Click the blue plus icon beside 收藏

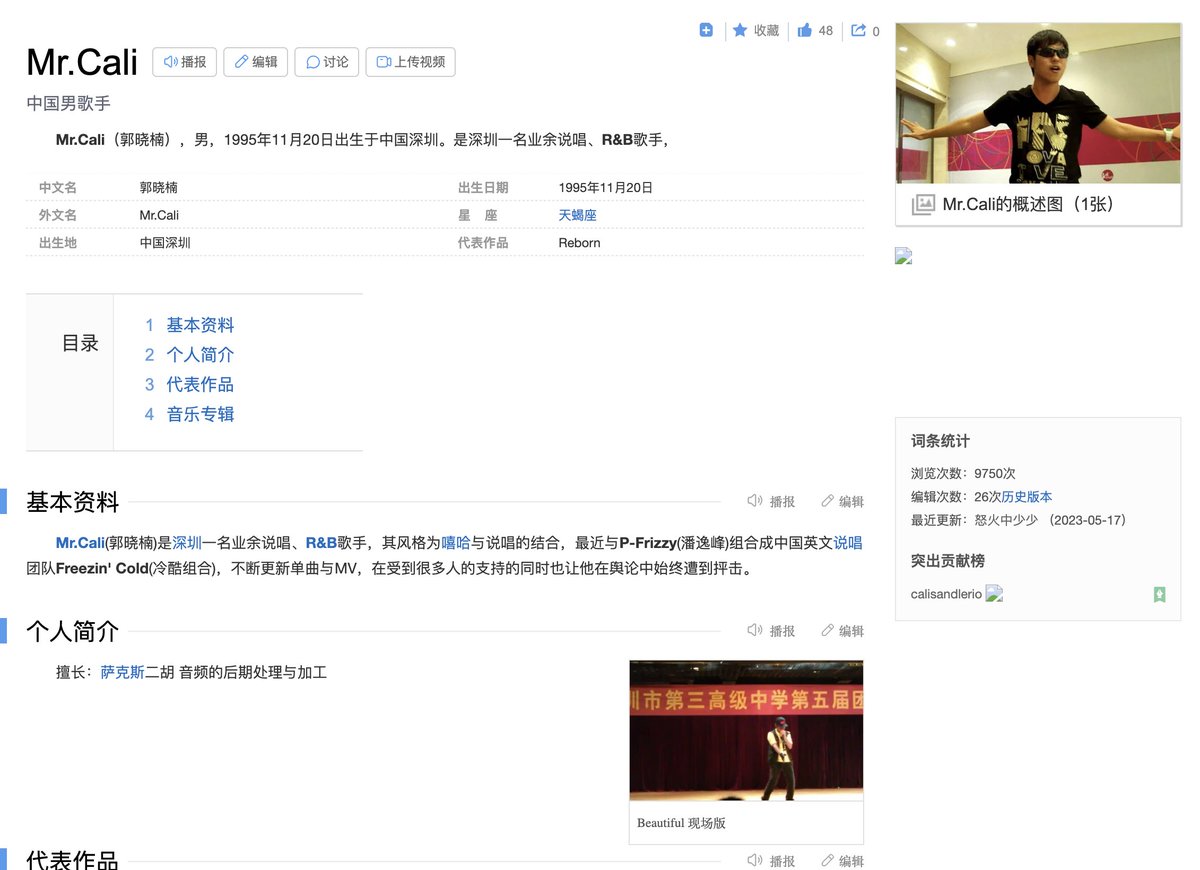click(706, 30)
